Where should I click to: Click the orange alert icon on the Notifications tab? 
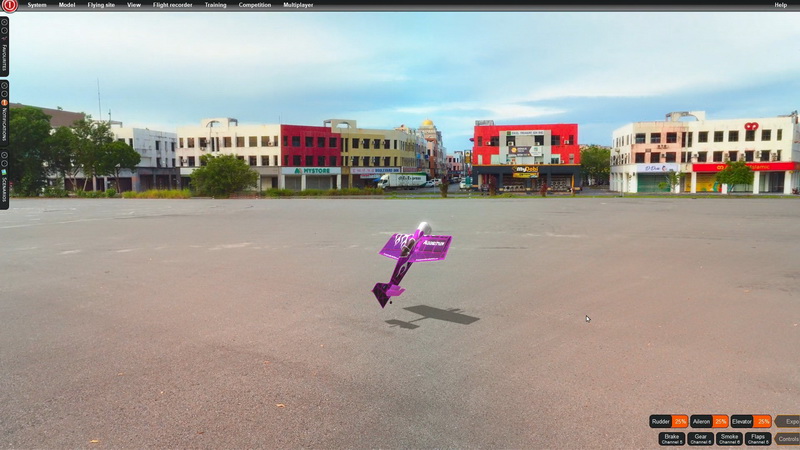tap(4, 103)
